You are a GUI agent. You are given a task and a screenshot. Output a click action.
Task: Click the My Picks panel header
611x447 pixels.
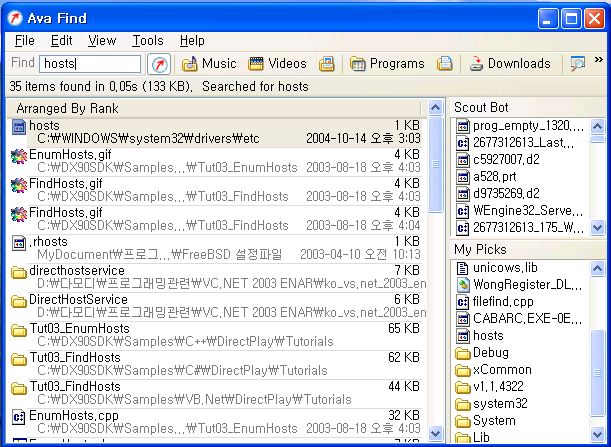(528, 249)
